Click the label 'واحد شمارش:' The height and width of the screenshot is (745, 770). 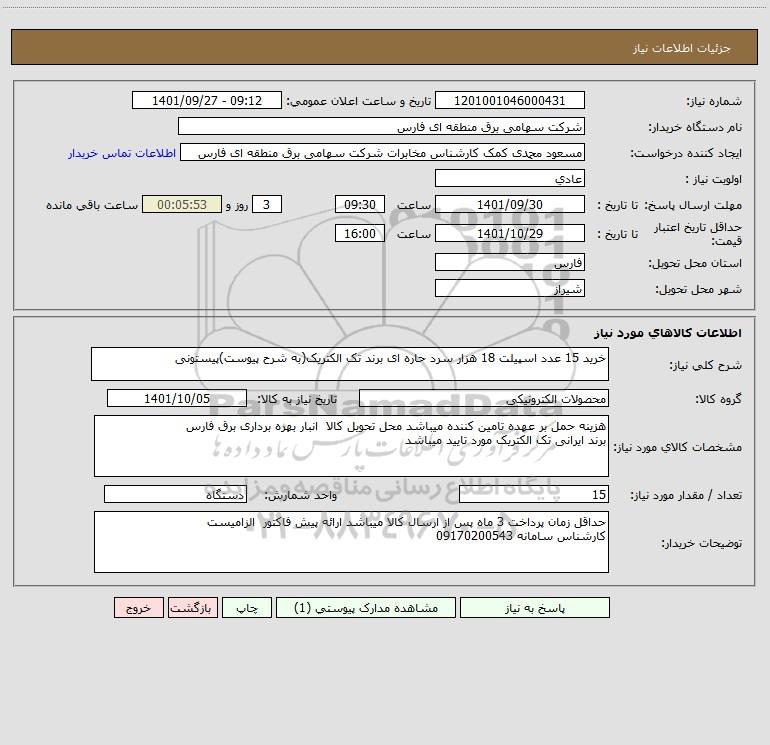point(301,495)
